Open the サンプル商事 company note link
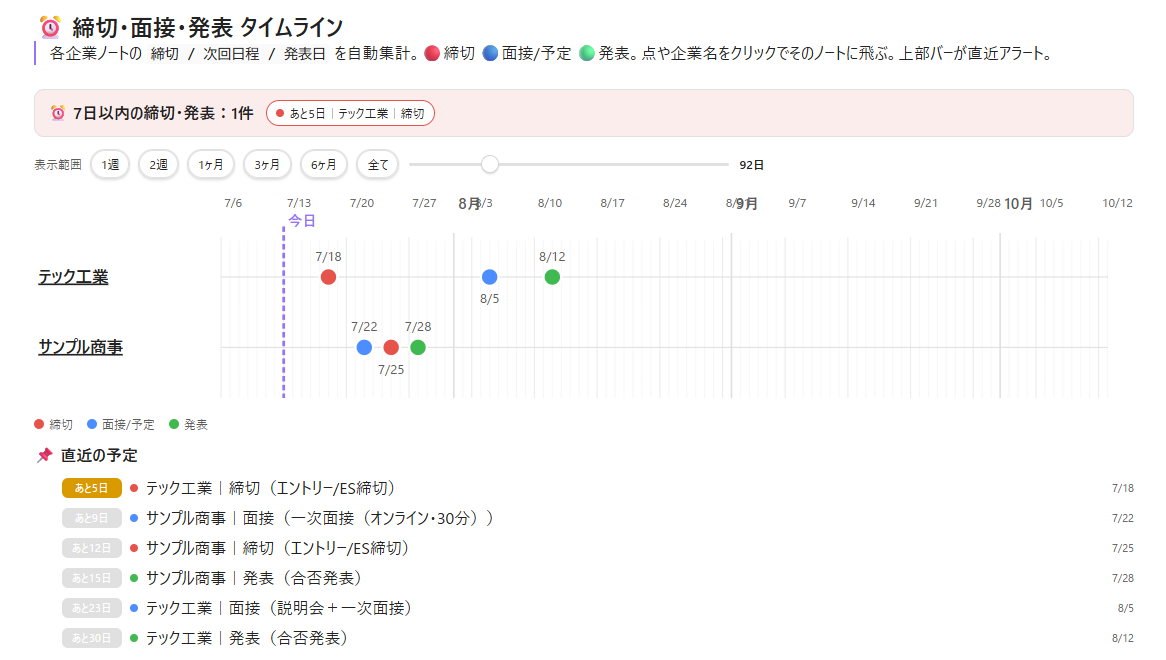The width and height of the screenshot is (1166, 660). (80, 347)
